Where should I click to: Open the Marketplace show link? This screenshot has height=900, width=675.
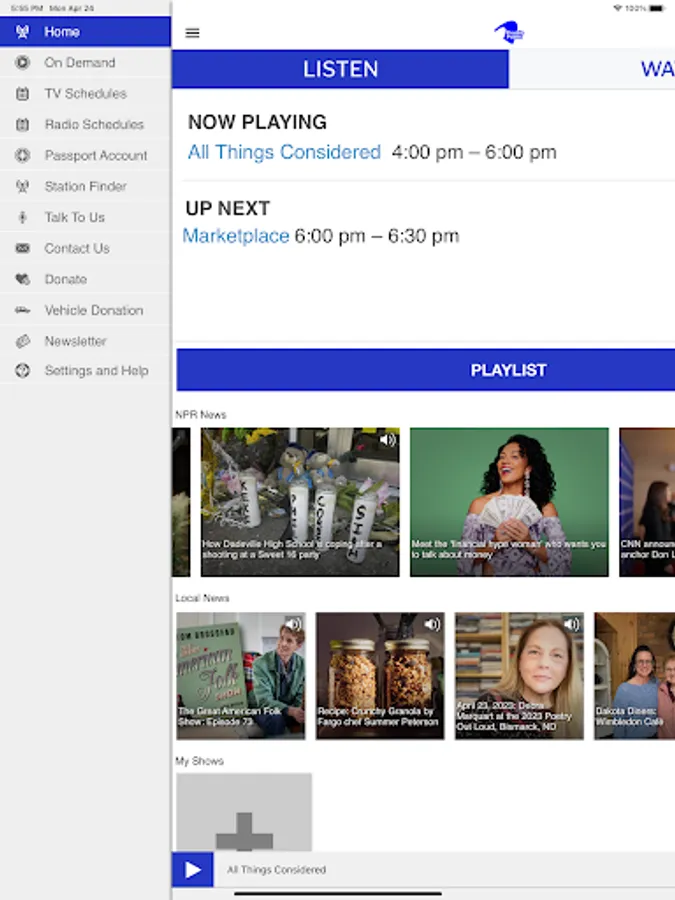(236, 236)
